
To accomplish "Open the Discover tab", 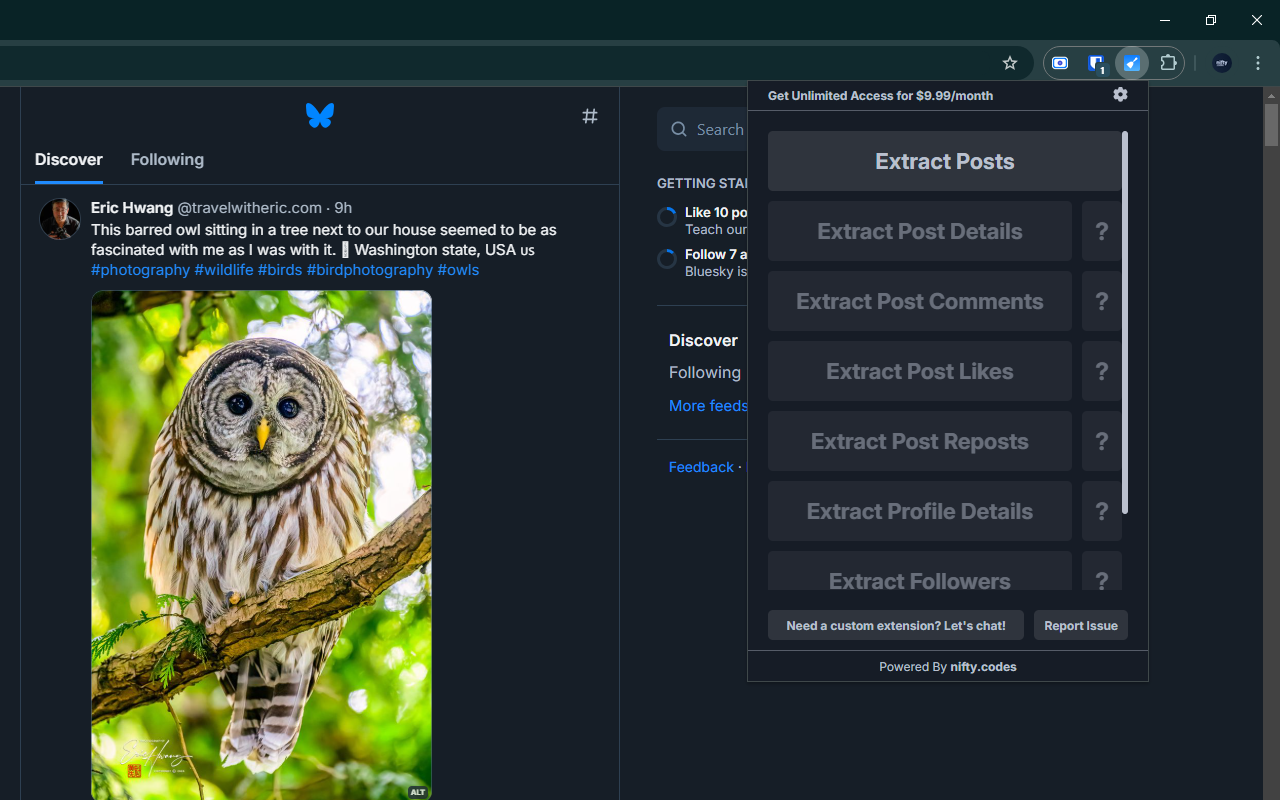I will point(68,160).
